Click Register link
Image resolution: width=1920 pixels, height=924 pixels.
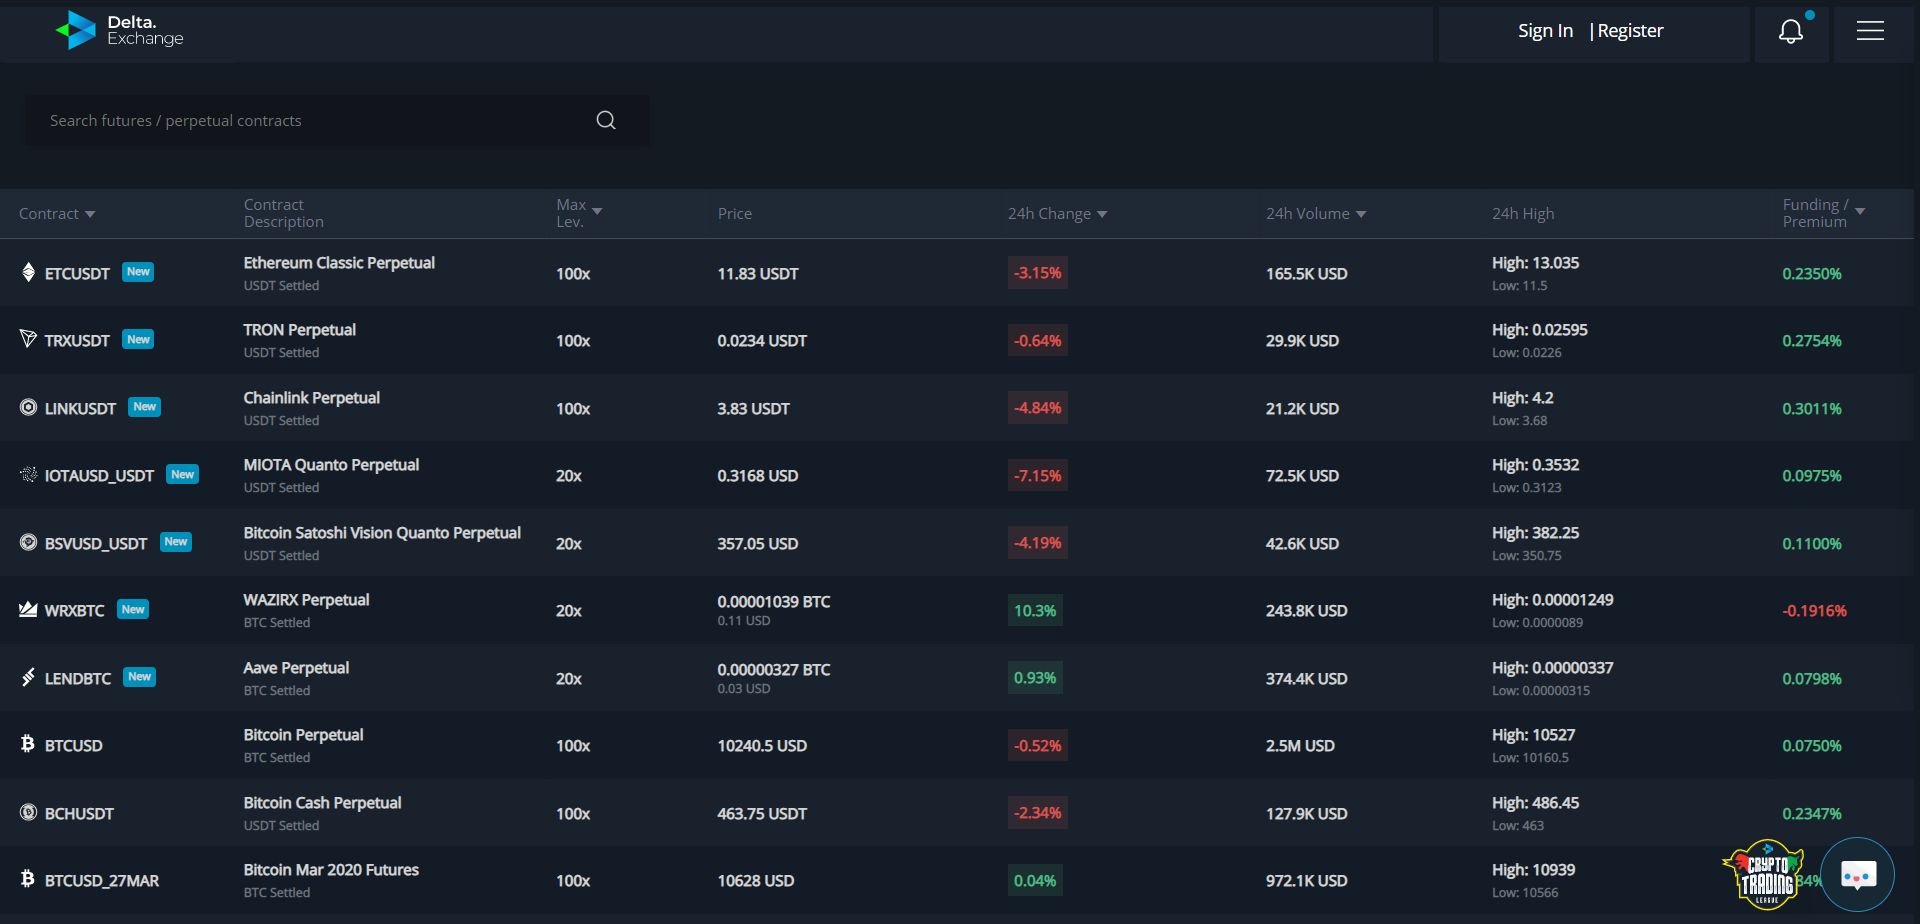pyautogui.click(x=1630, y=31)
